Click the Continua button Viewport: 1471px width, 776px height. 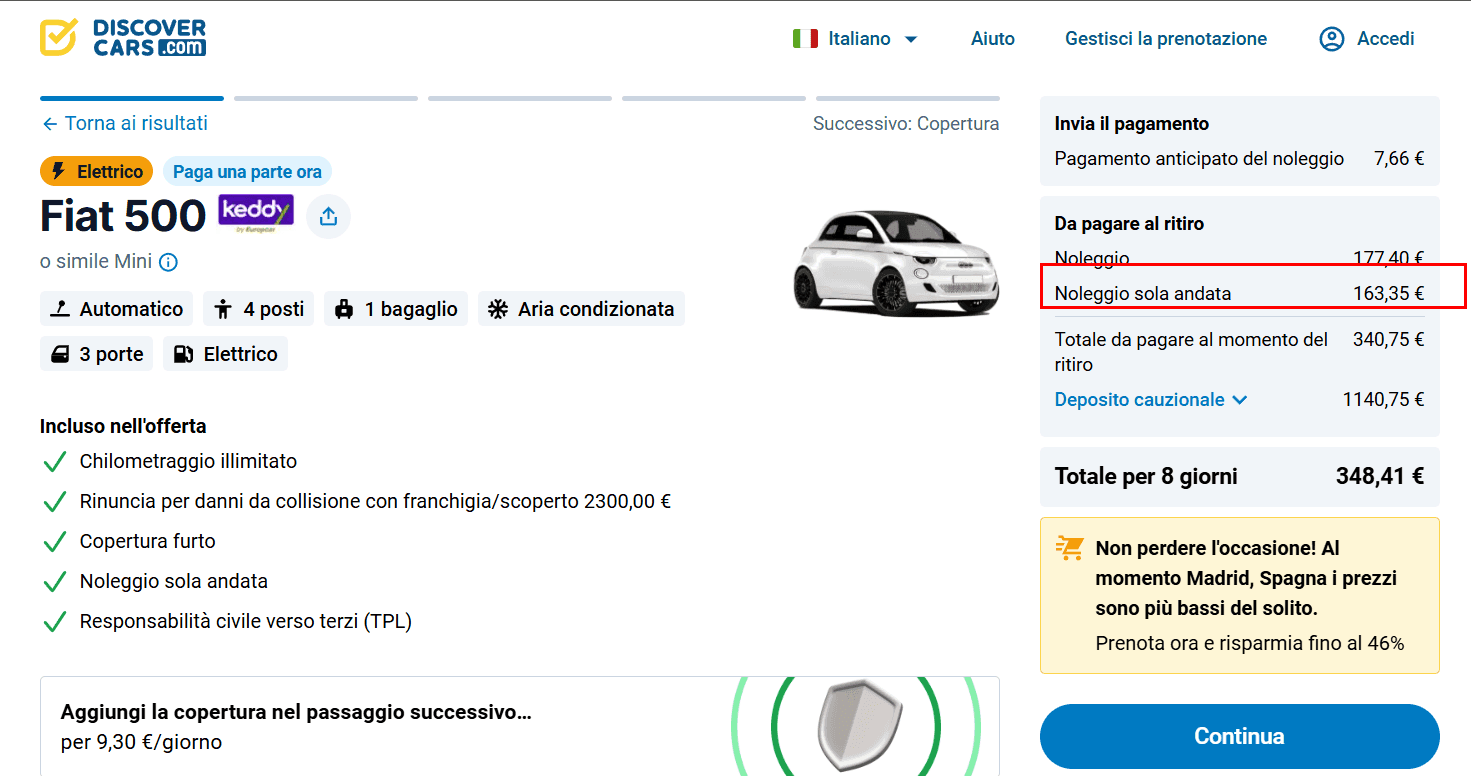pyautogui.click(x=1240, y=736)
